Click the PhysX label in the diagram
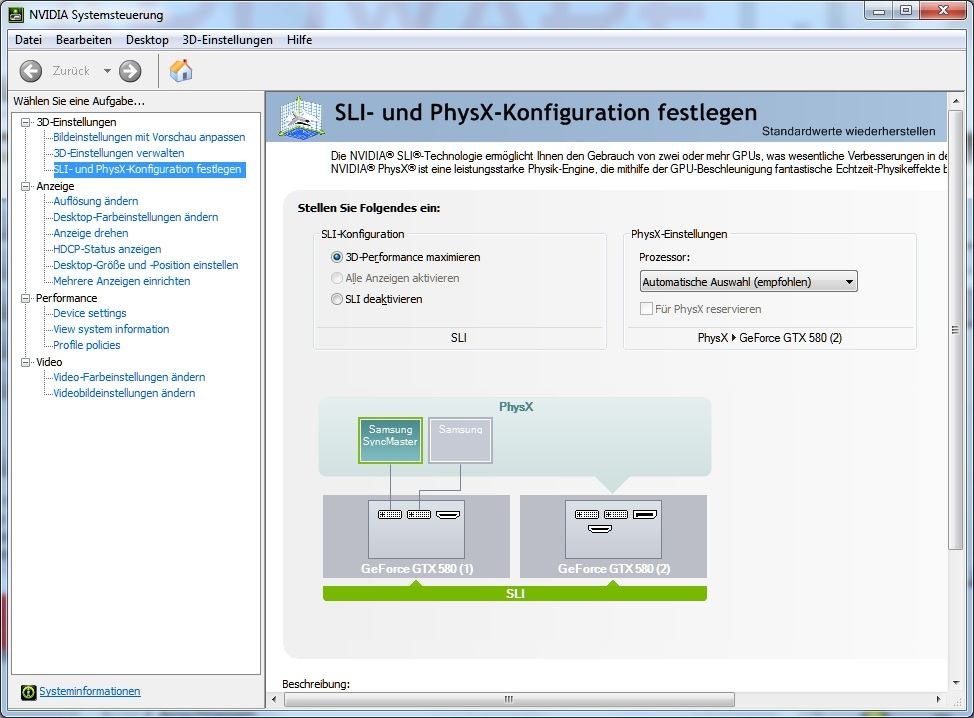 pos(516,407)
